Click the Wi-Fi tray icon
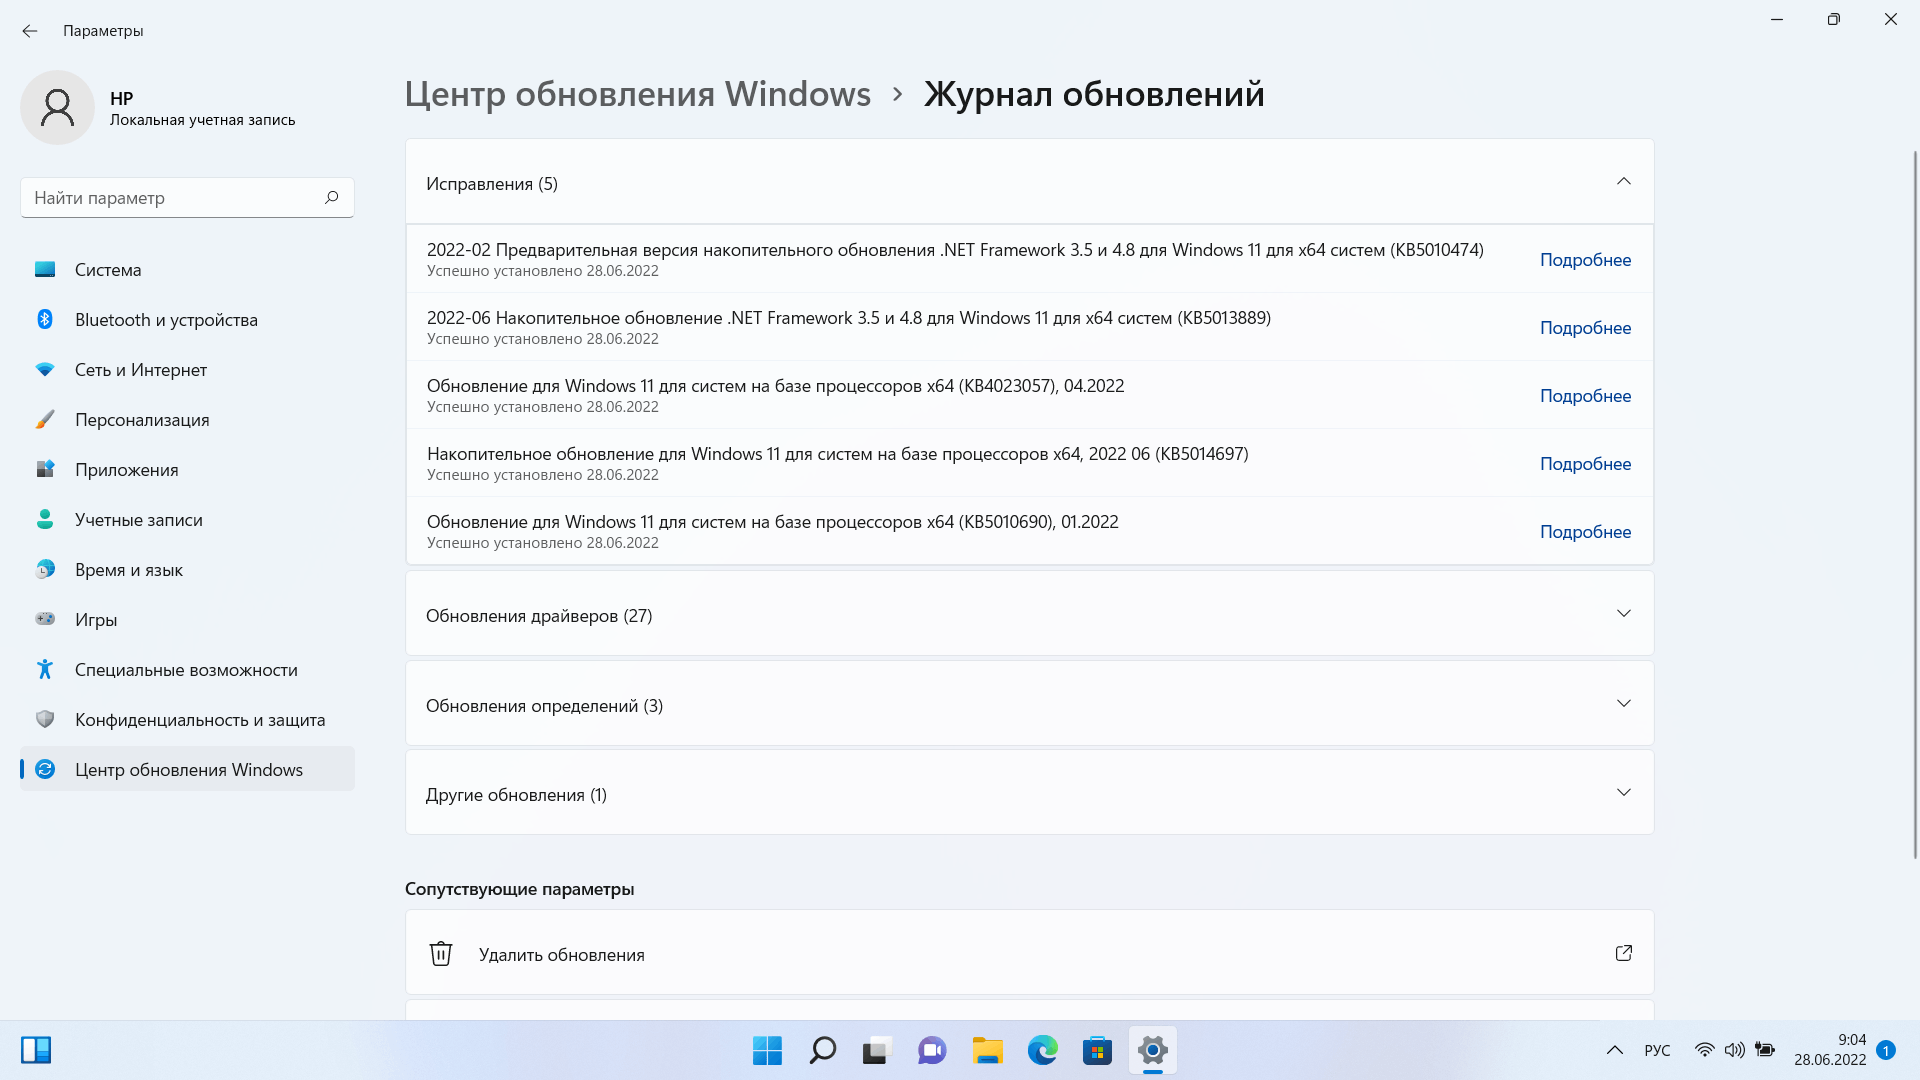This screenshot has height=1080, width=1920. (1704, 1050)
